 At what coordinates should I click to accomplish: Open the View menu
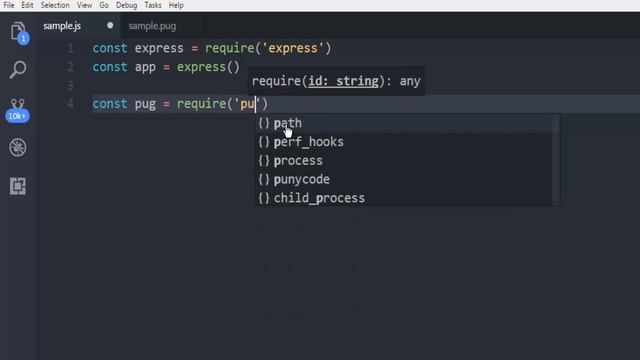point(84,5)
